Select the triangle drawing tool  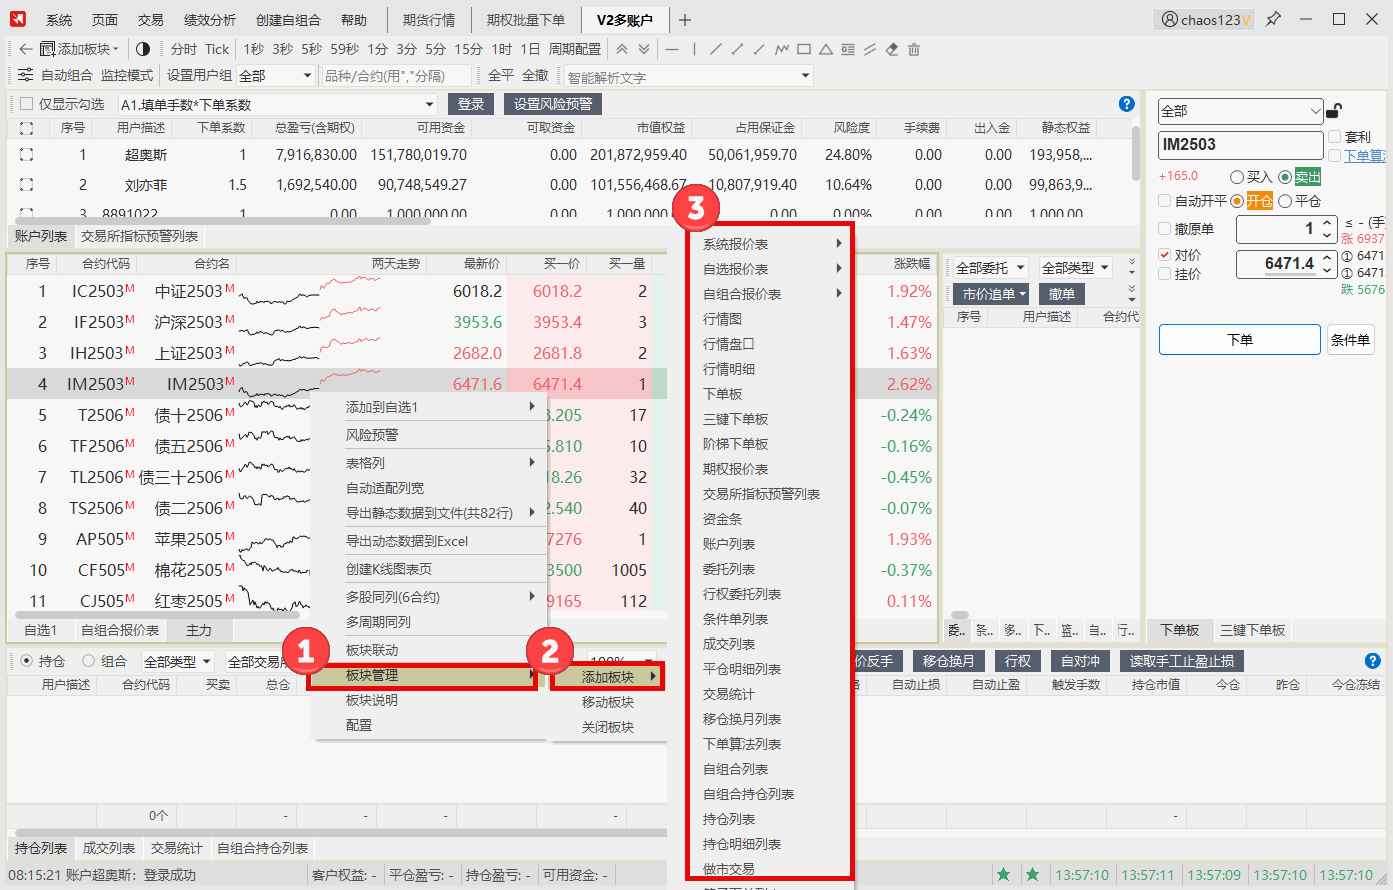[826, 49]
